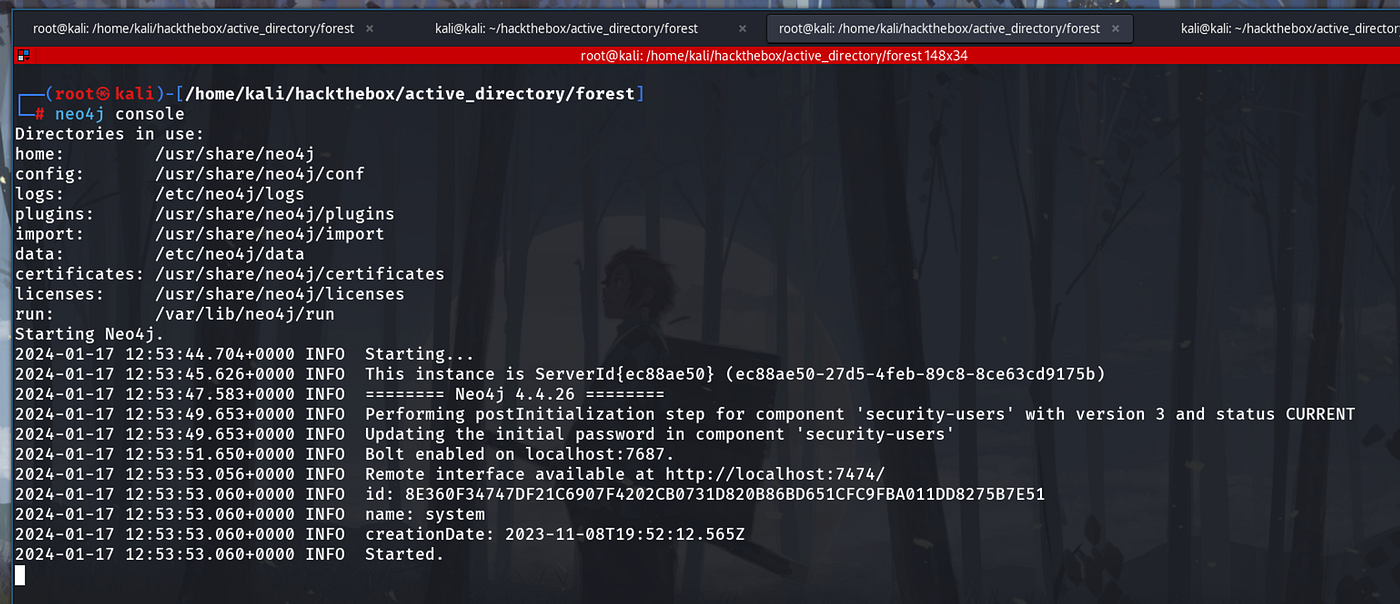Click the 'Starting Neo4j.' line
This screenshot has width=1400, height=604.
click(90, 334)
